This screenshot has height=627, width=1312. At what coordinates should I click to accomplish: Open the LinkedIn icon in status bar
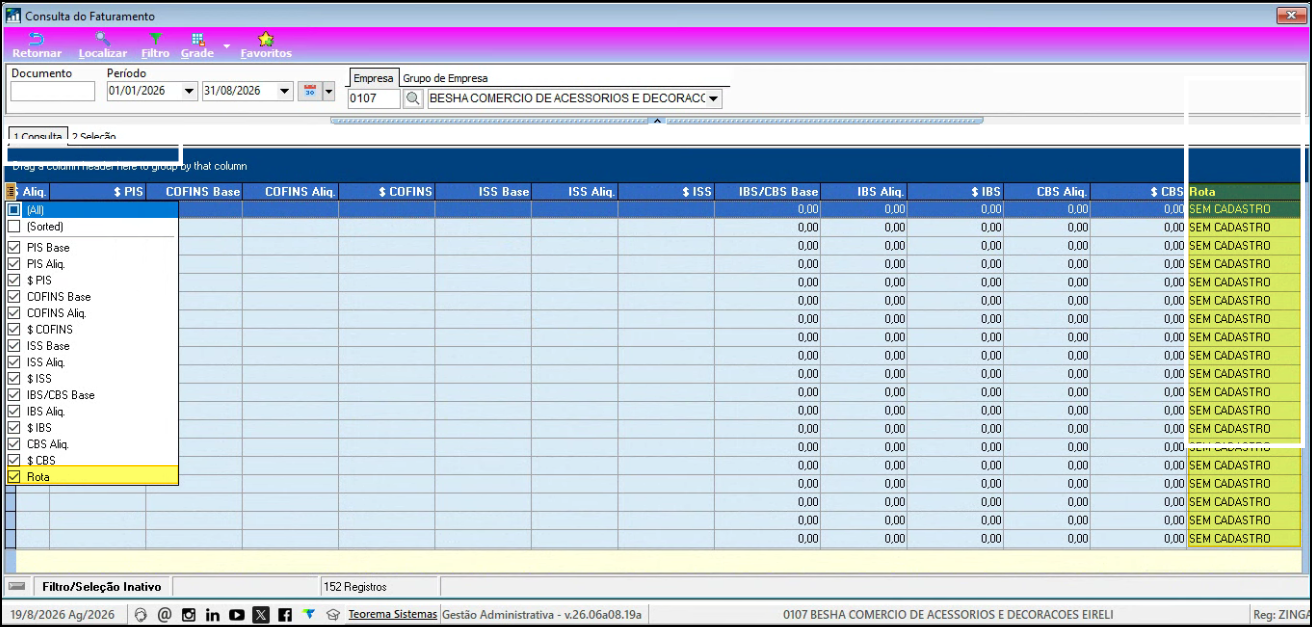pyautogui.click(x=213, y=614)
